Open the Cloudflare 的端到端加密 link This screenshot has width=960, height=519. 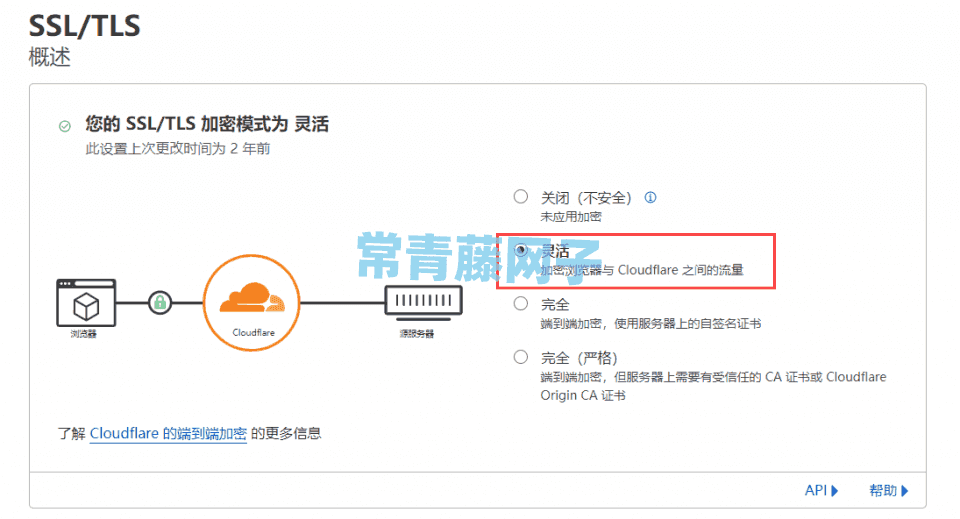(x=168, y=433)
